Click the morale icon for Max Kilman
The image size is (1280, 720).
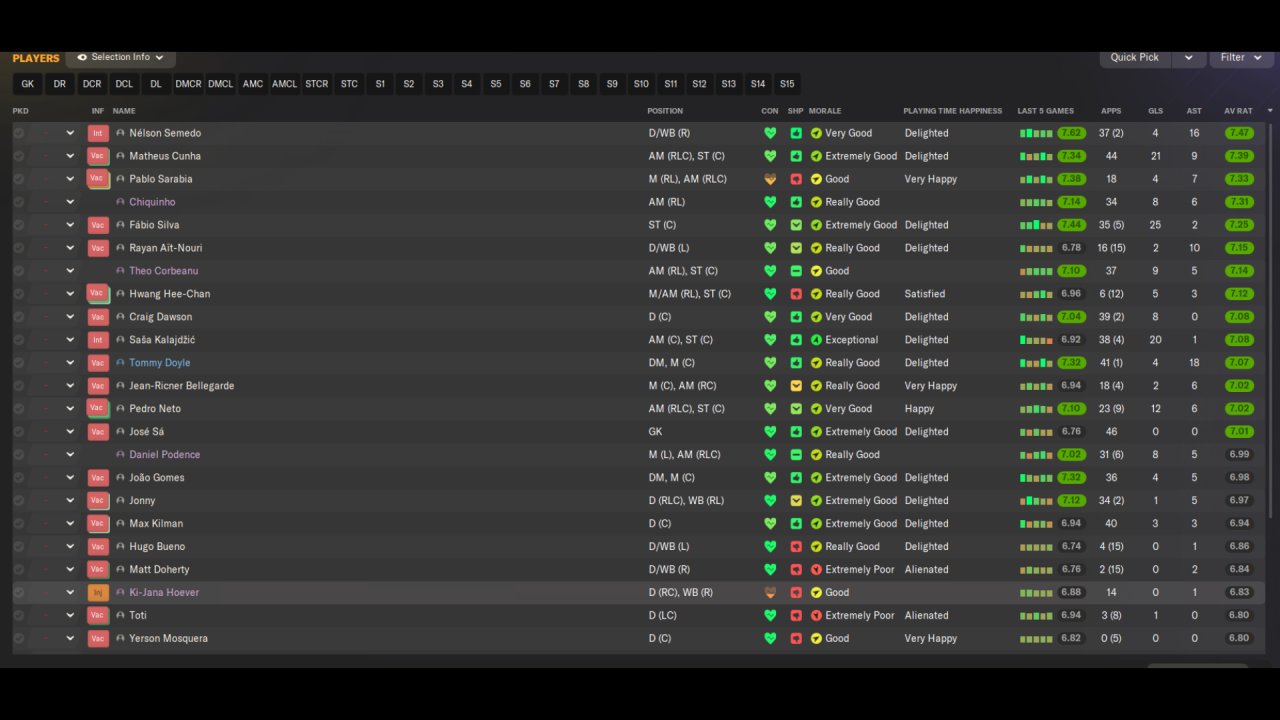pyautogui.click(x=816, y=523)
